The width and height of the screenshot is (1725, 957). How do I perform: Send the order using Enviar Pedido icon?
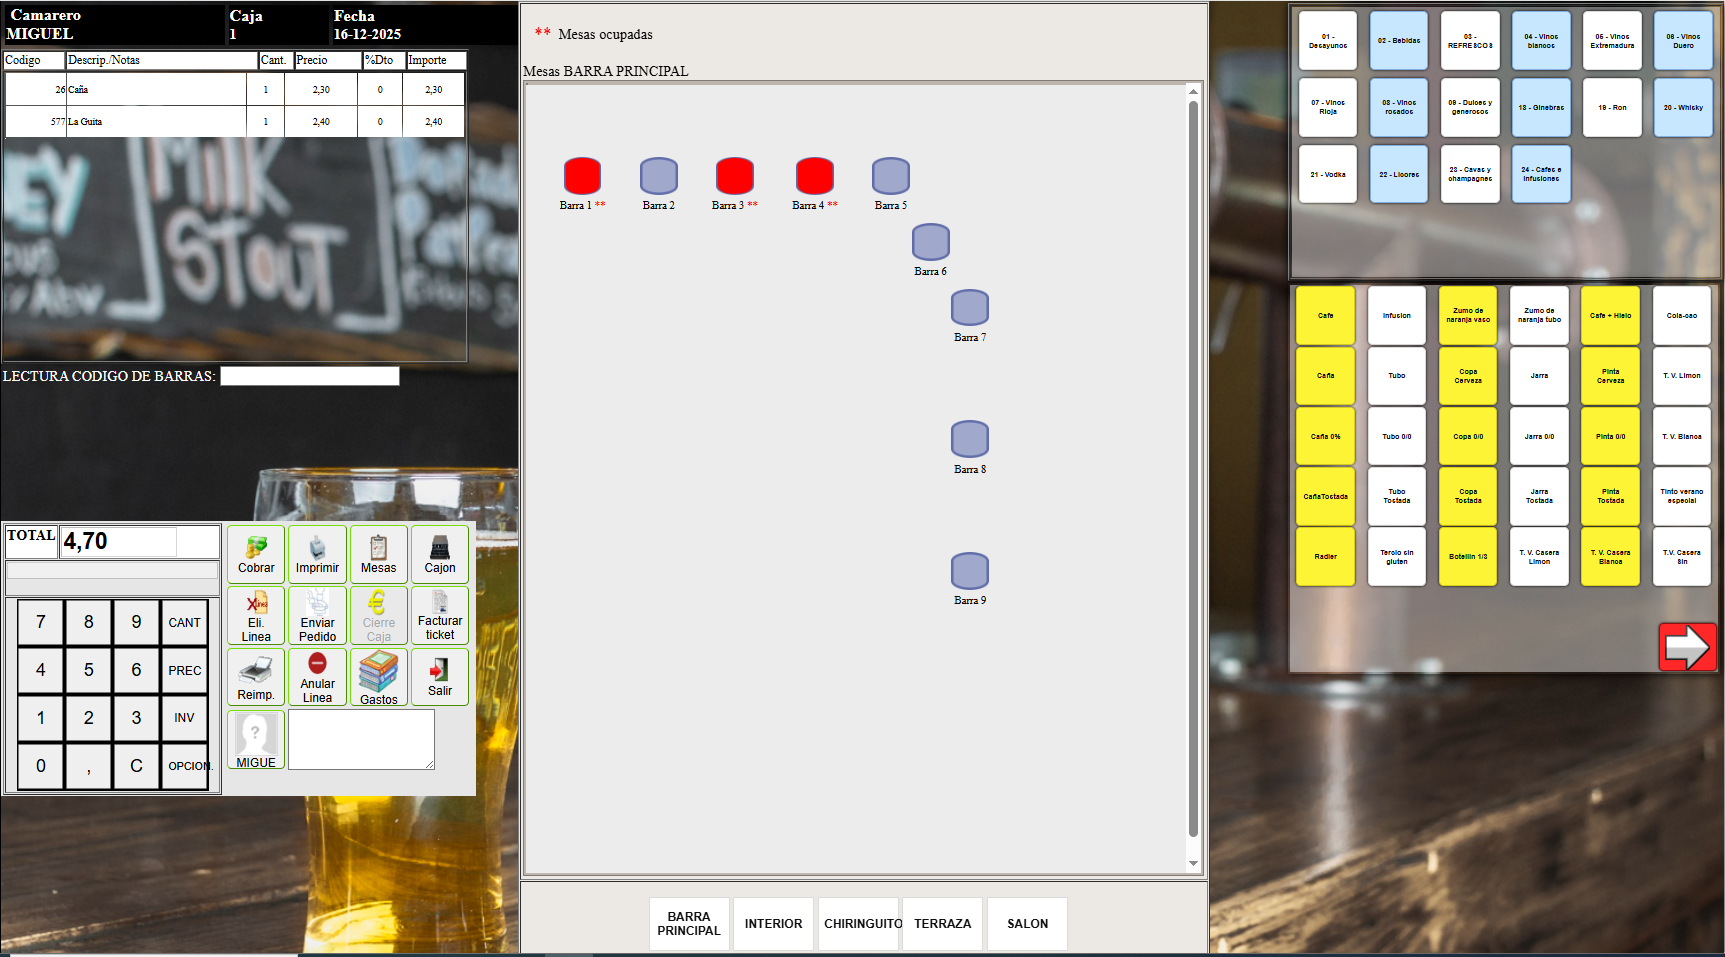coord(317,615)
